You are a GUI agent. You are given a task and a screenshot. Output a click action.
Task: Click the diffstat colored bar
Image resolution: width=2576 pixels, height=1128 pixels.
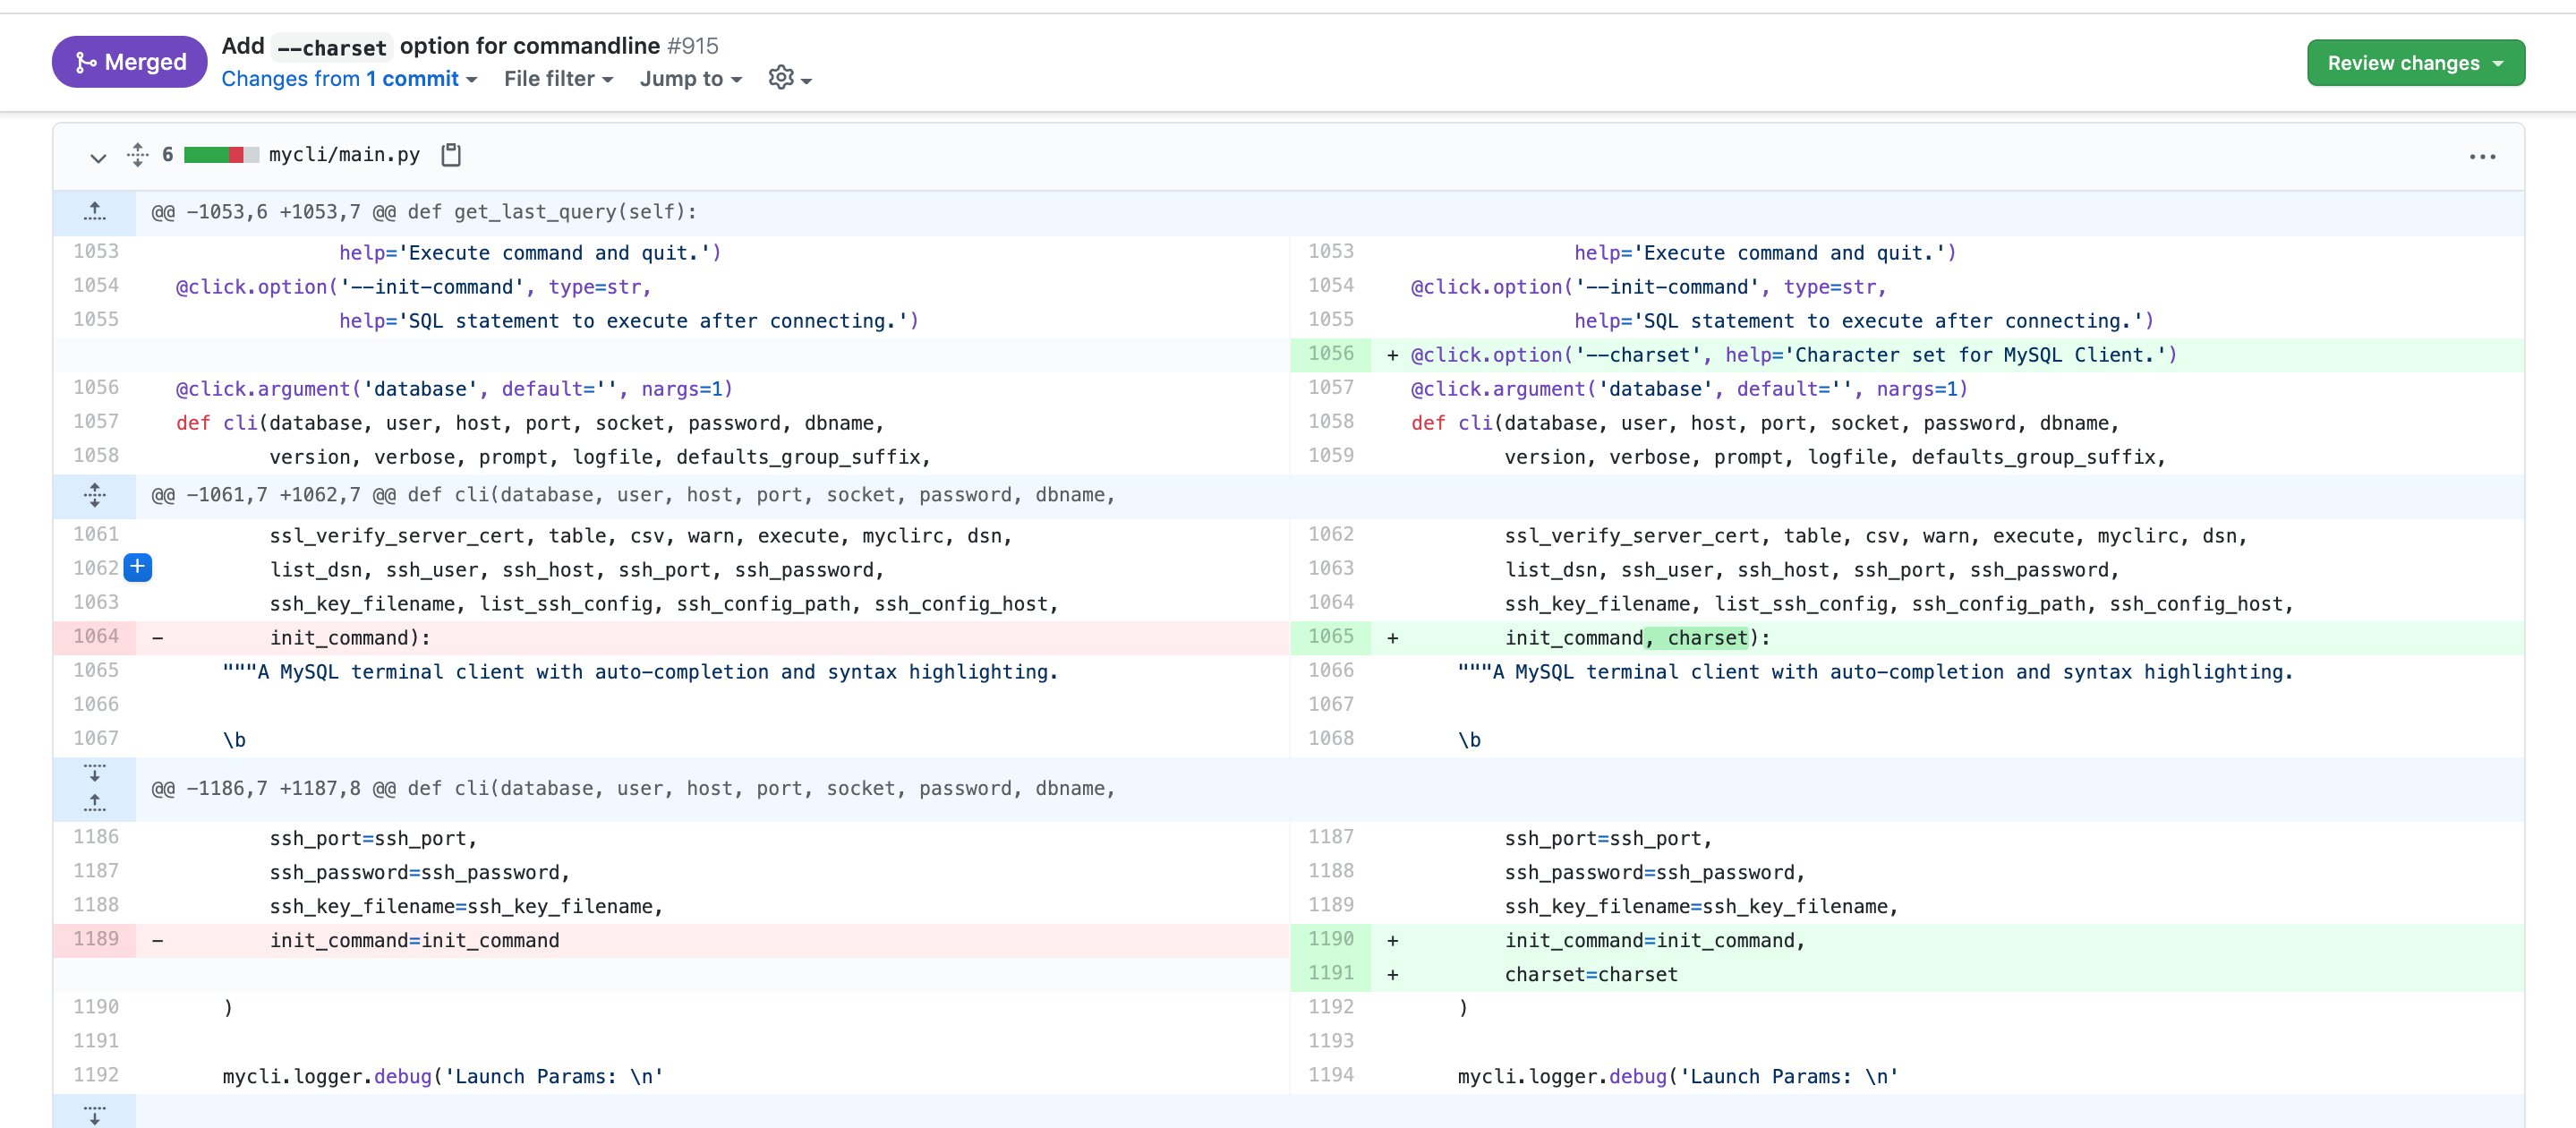[221, 154]
